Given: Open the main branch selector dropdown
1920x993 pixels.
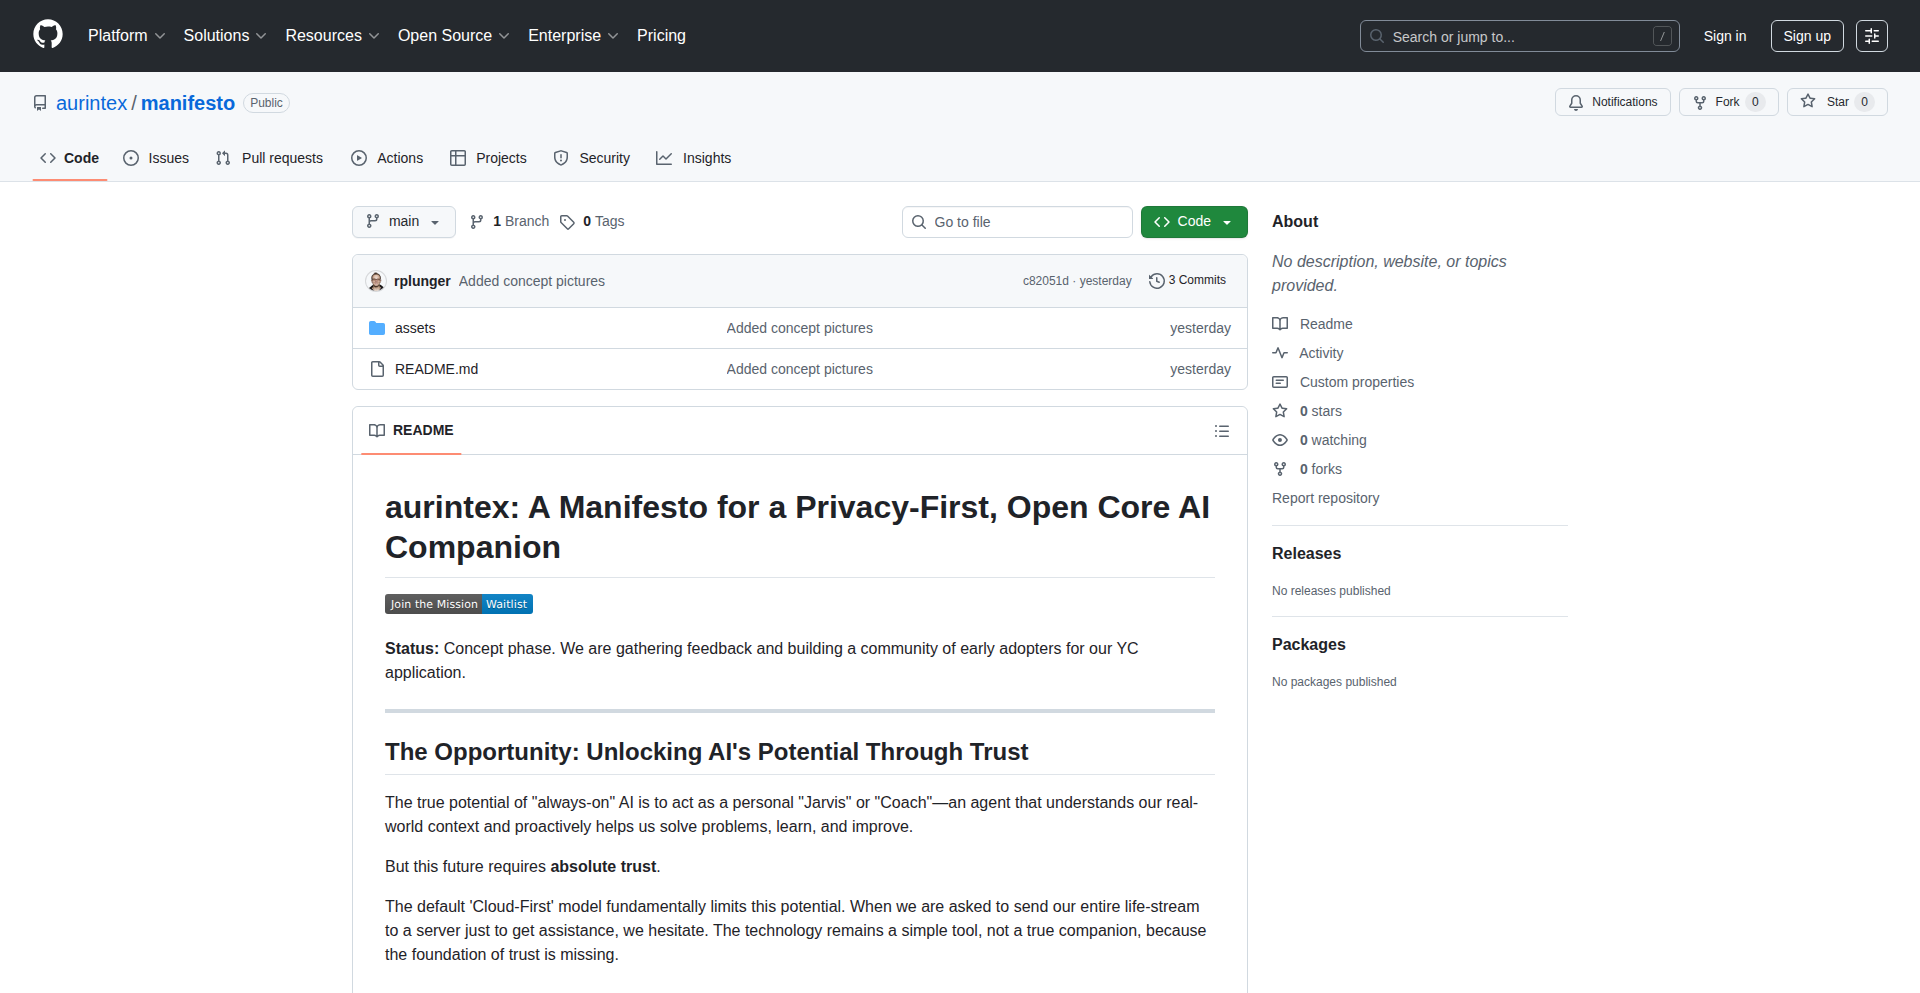Looking at the screenshot, I should pos(404,222).
